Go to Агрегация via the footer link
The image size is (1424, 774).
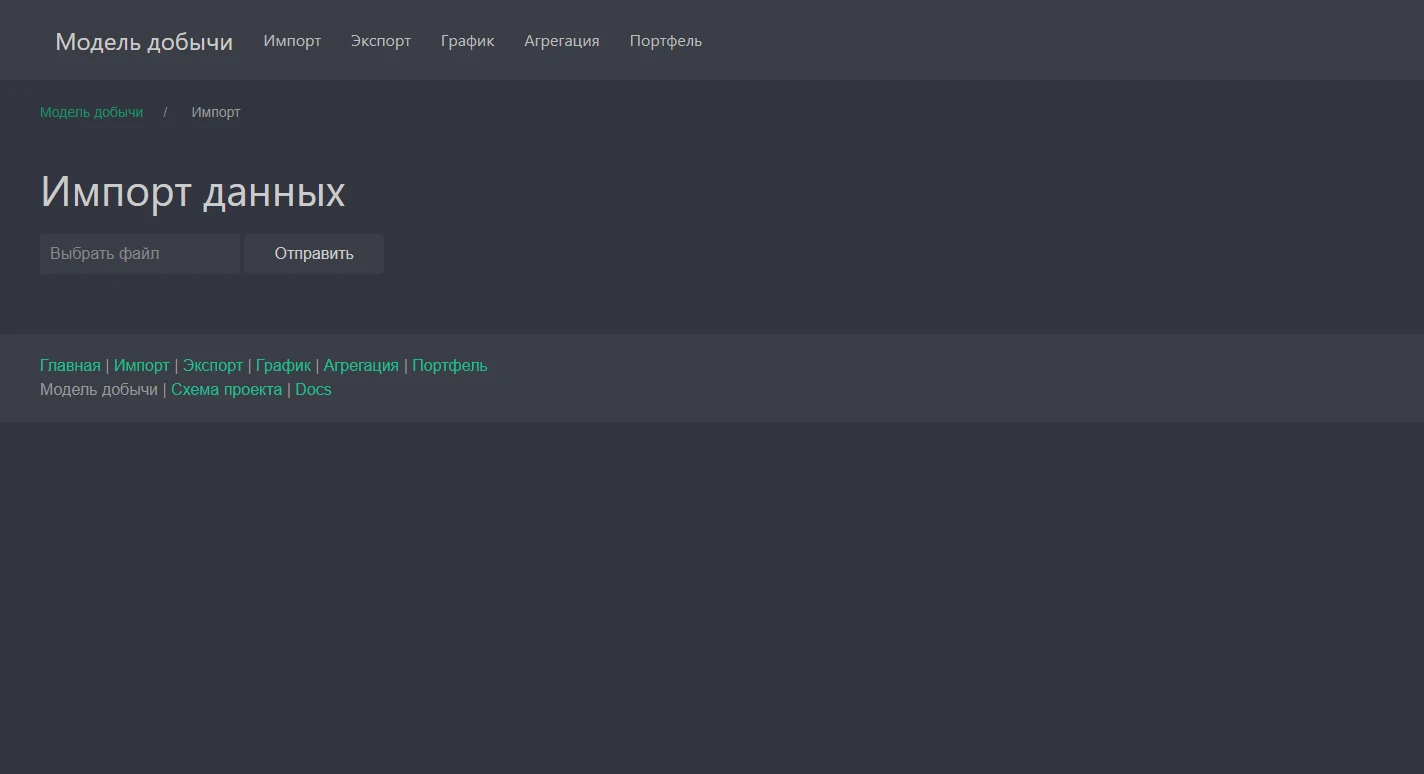(360, 366)
